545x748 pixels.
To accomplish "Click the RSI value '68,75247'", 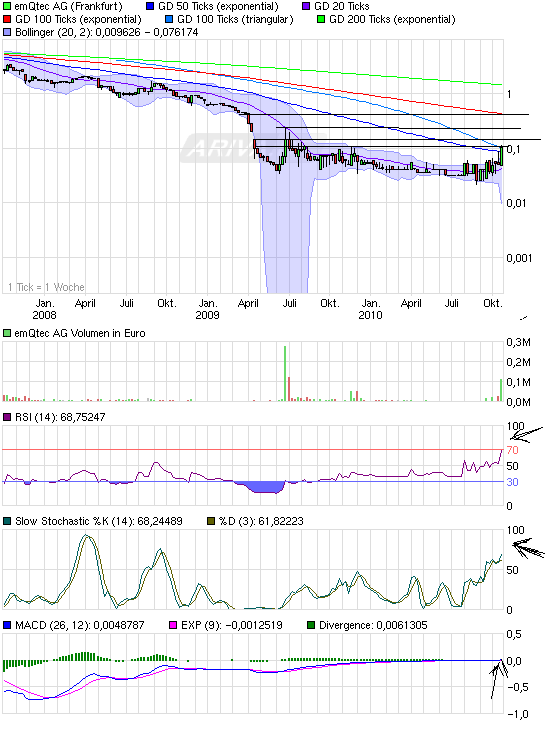I will point(83,417).
